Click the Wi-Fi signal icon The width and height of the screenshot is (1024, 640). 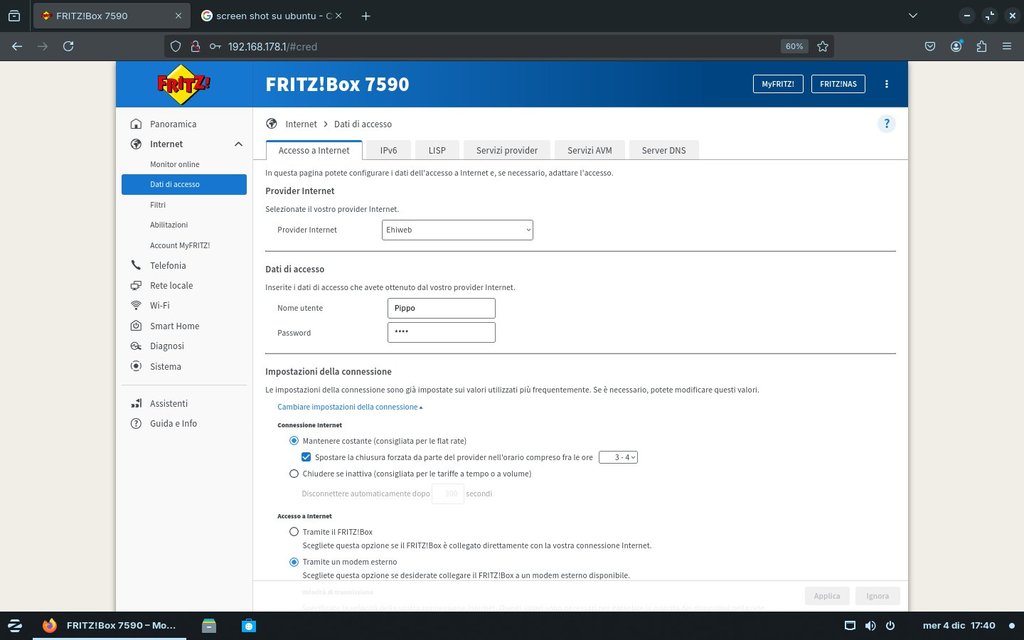[136, 306]
